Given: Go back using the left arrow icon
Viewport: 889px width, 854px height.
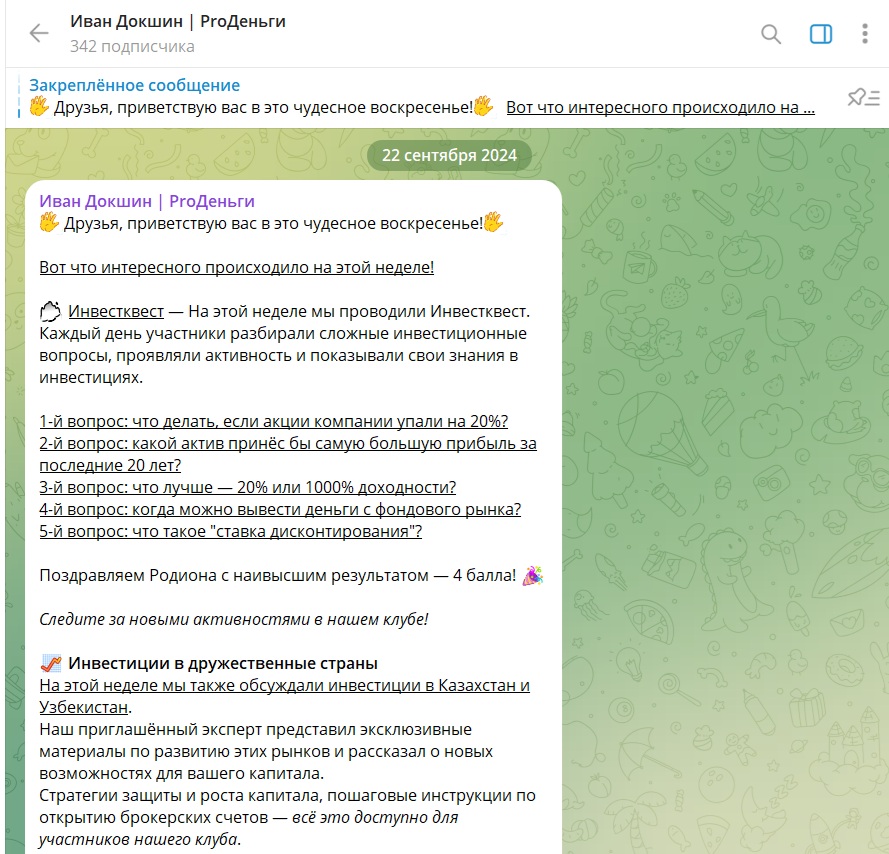Looking at the screenshot, I should [x=39, y=33].
